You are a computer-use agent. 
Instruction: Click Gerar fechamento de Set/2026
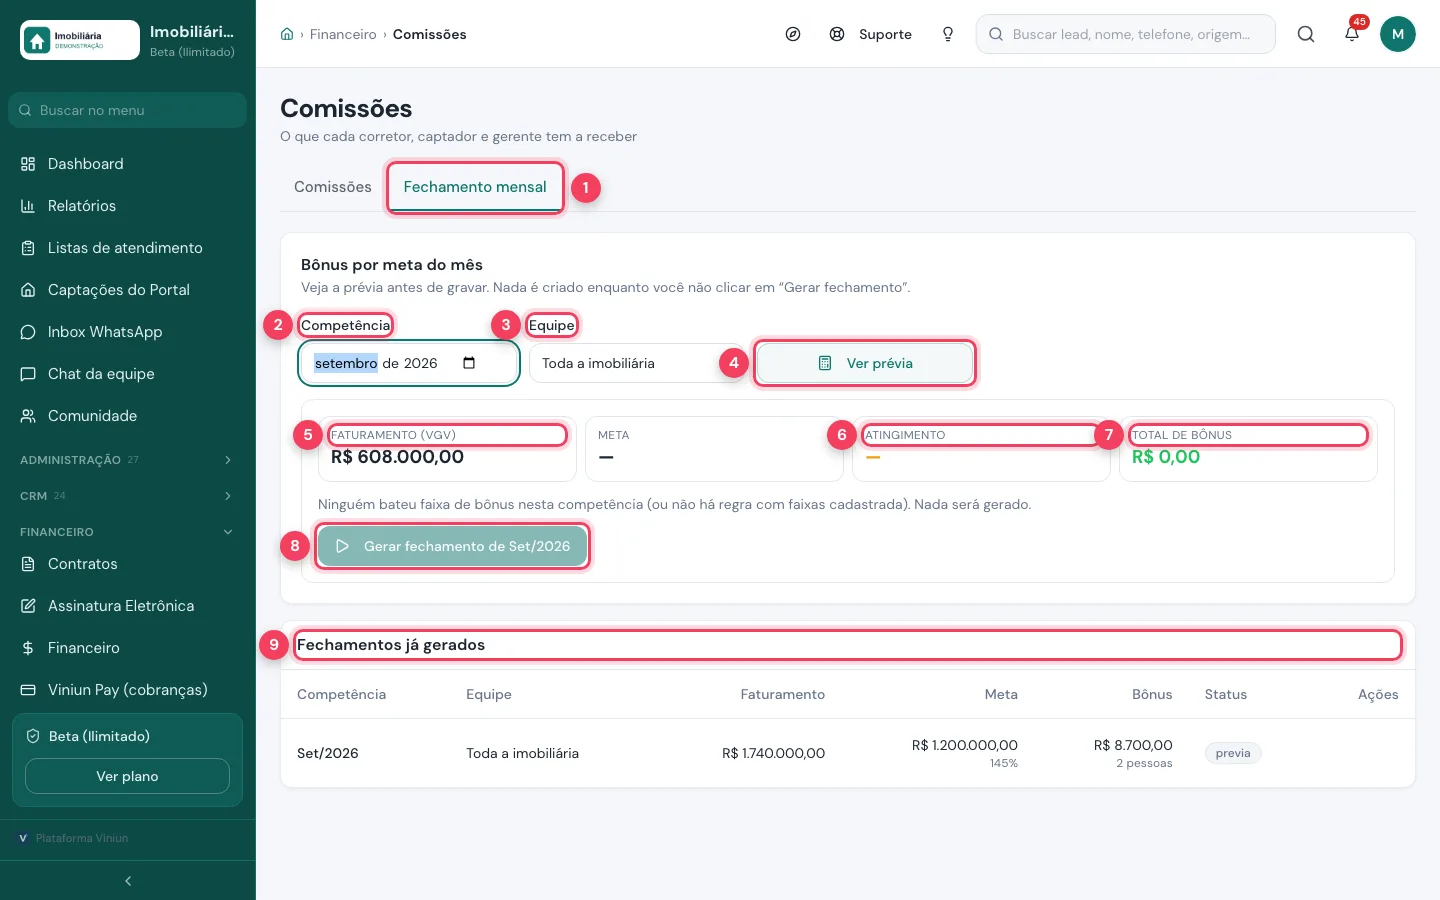click(x=452, y=546)
